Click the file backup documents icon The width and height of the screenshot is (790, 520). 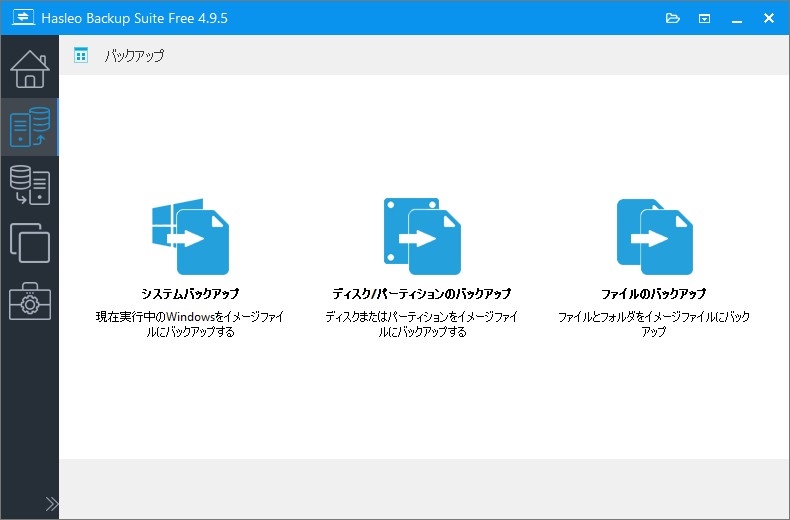[654, 236]
